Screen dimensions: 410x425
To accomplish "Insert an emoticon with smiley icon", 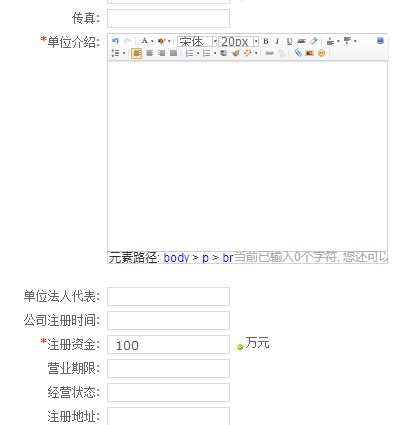I will click(x=321, y=53).
